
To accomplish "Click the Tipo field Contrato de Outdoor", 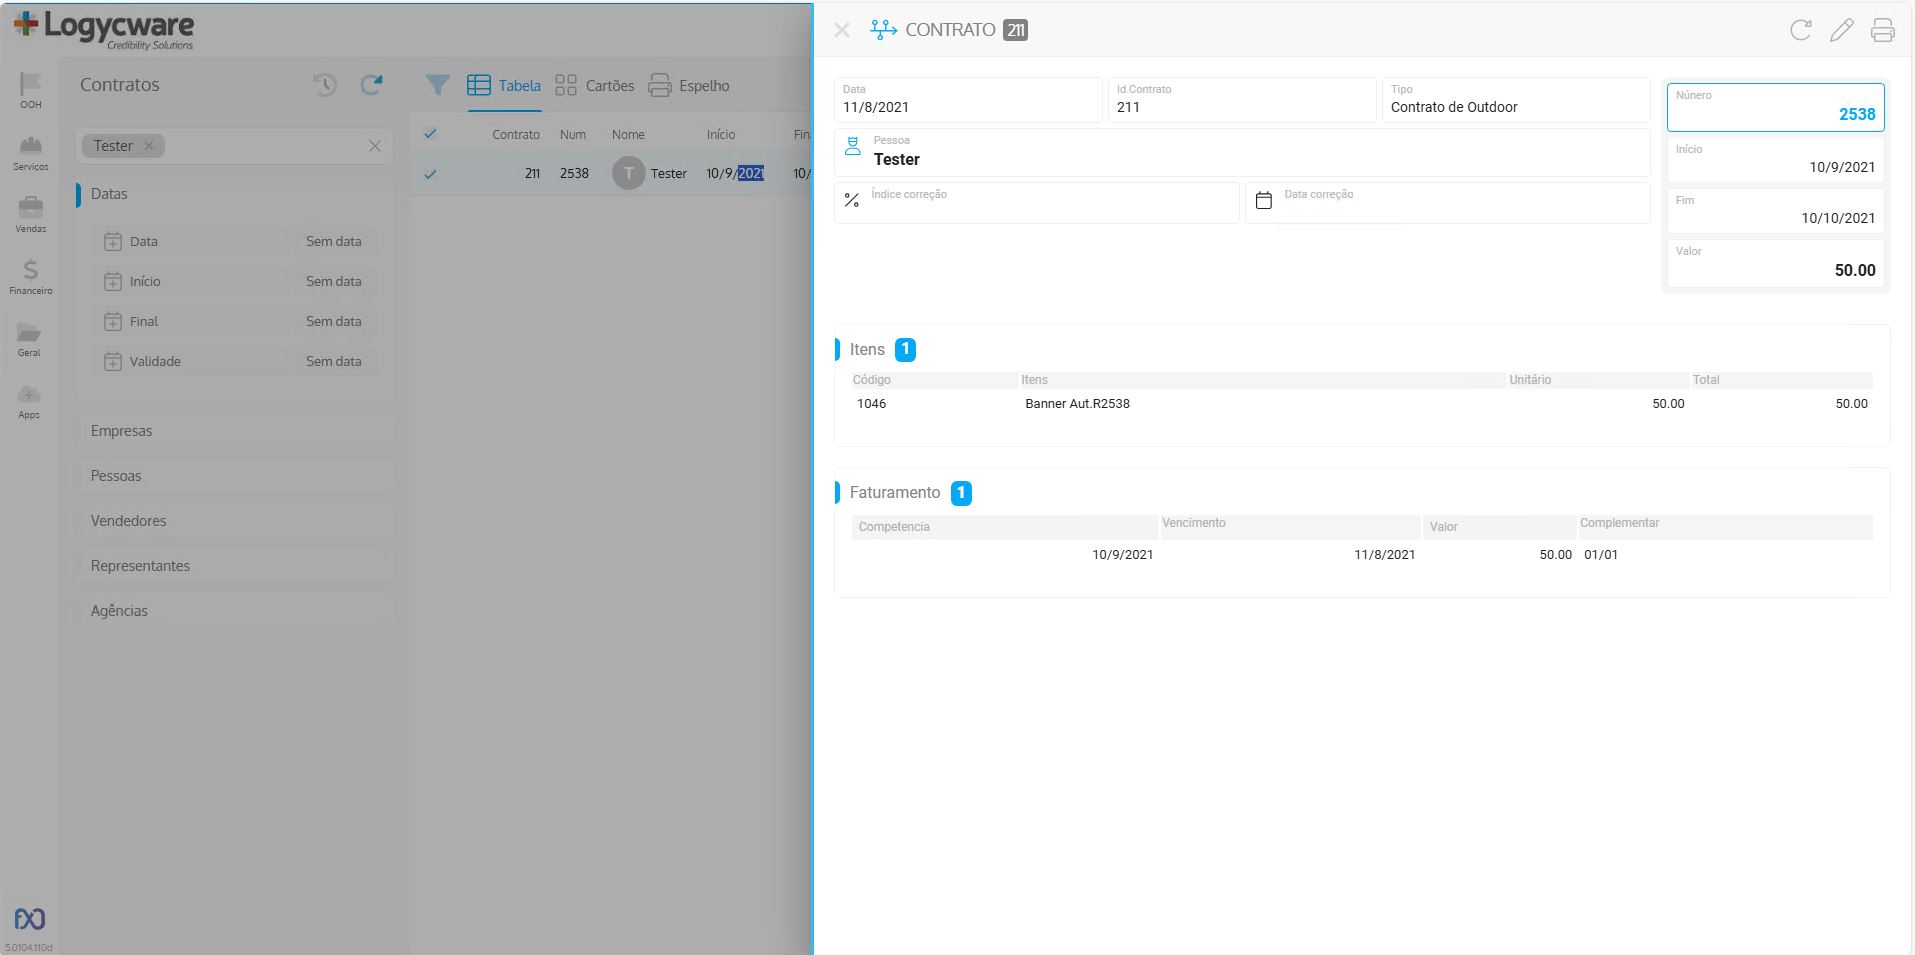I will [x=1515, y=100].
